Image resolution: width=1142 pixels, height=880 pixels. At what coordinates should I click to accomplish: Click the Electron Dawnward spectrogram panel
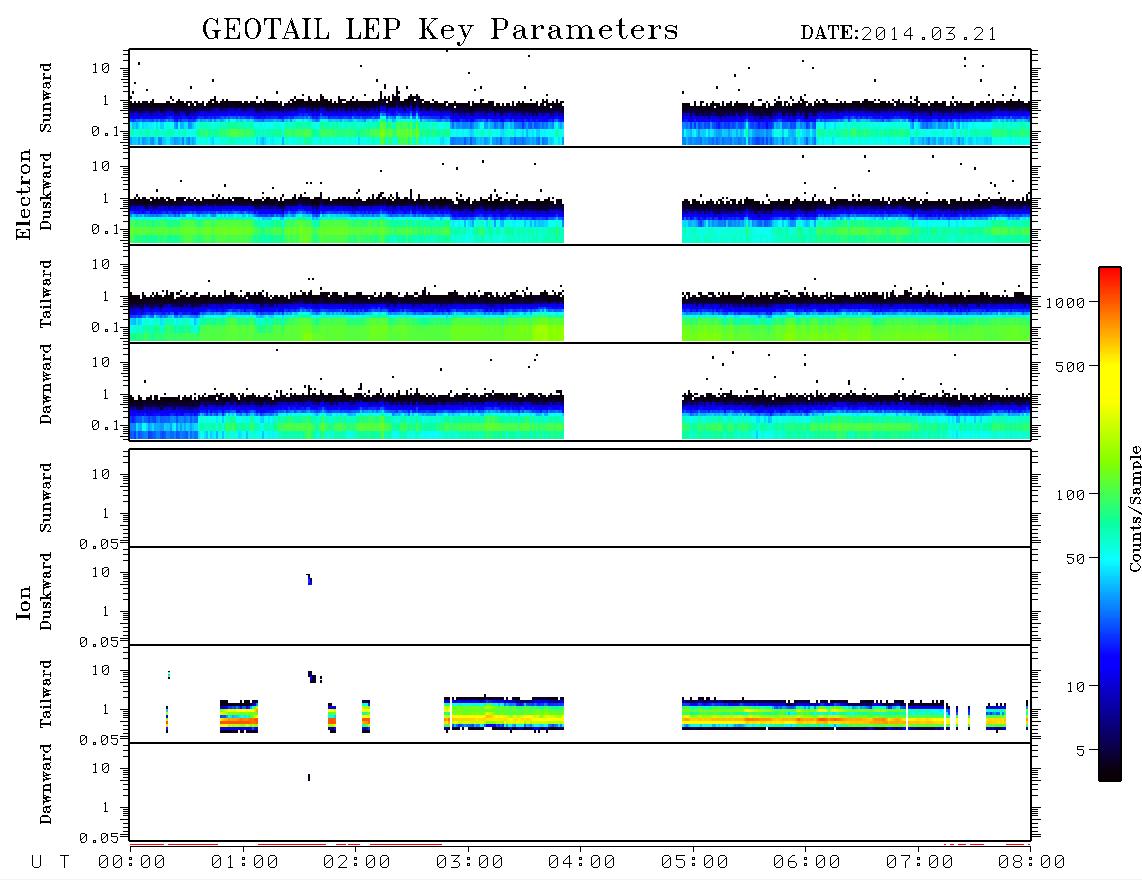[x=580, y=391]
